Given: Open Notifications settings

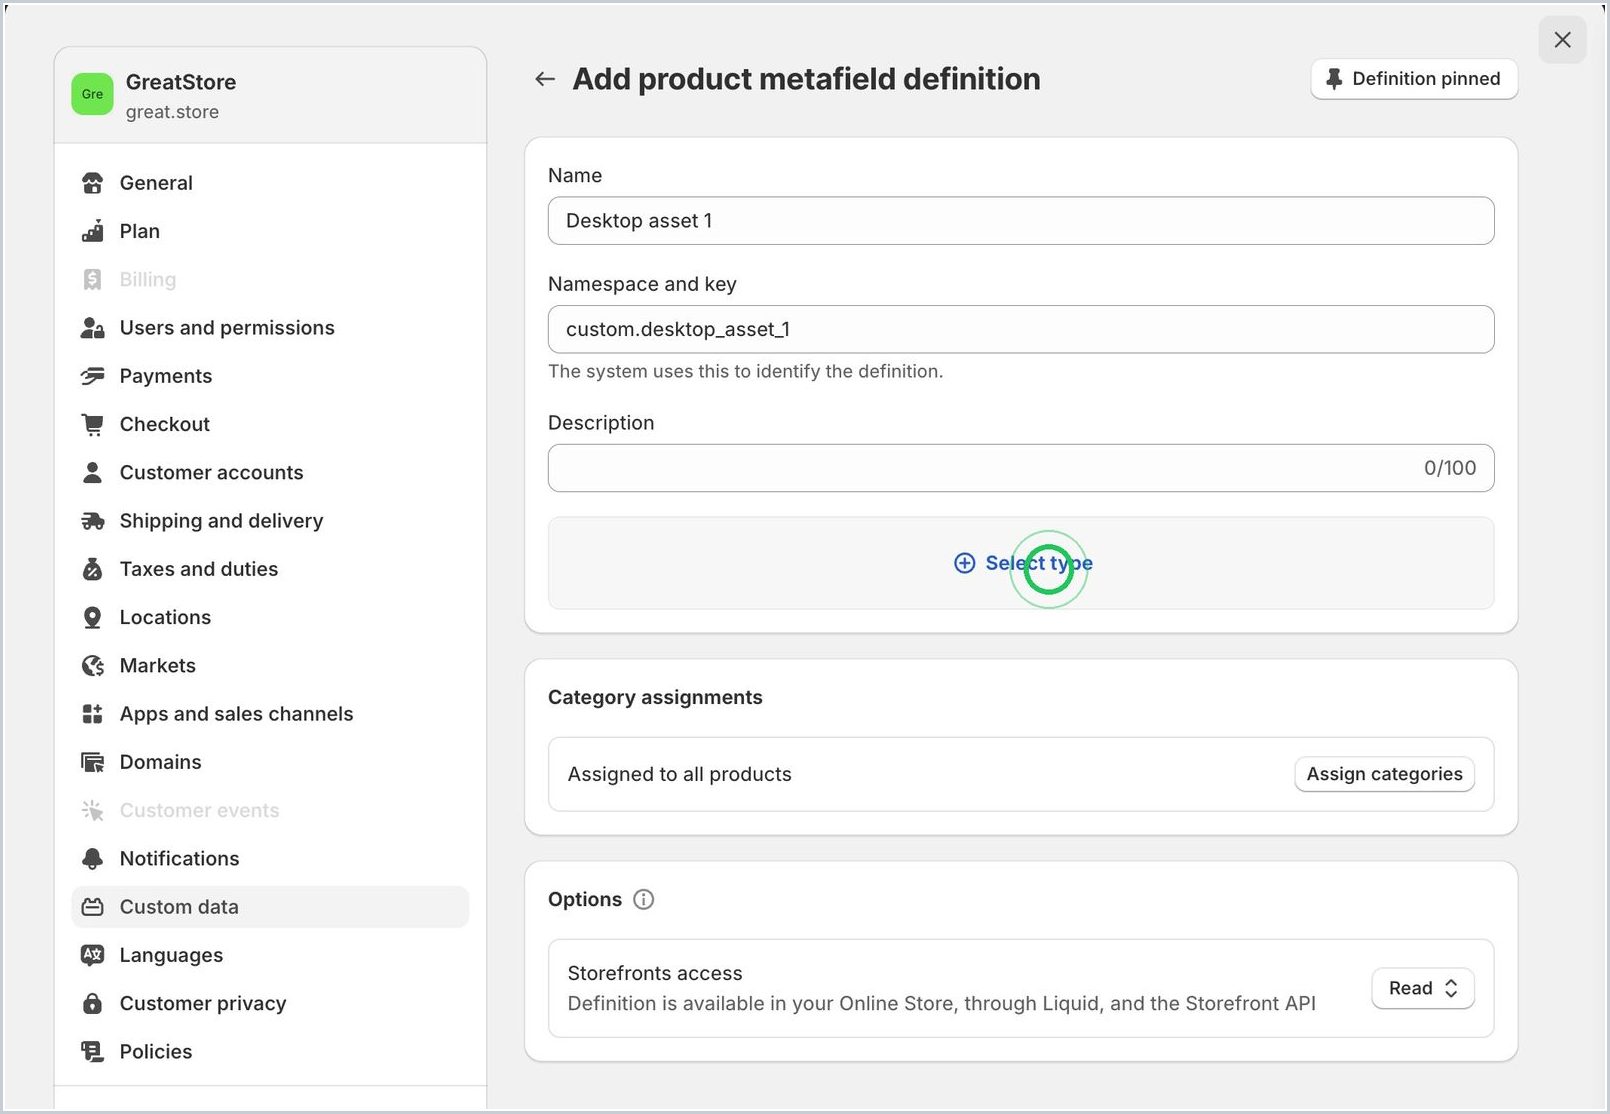Looking at the screenshot, I should [270, 859].
